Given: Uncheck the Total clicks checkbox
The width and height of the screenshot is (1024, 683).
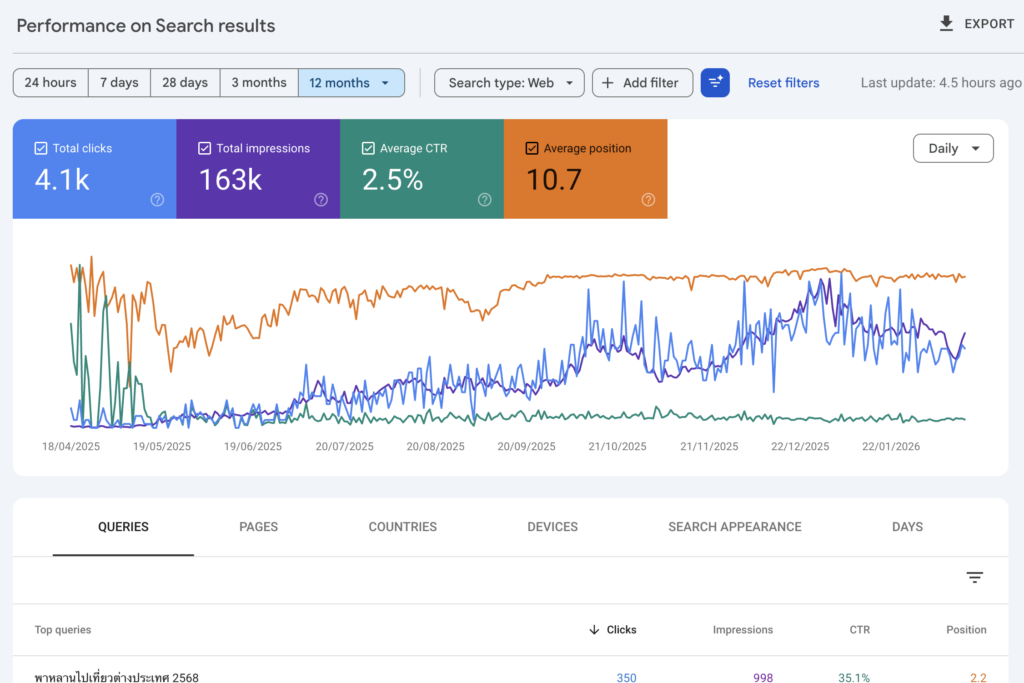Looking at the screenshot, I should (41, 148).
